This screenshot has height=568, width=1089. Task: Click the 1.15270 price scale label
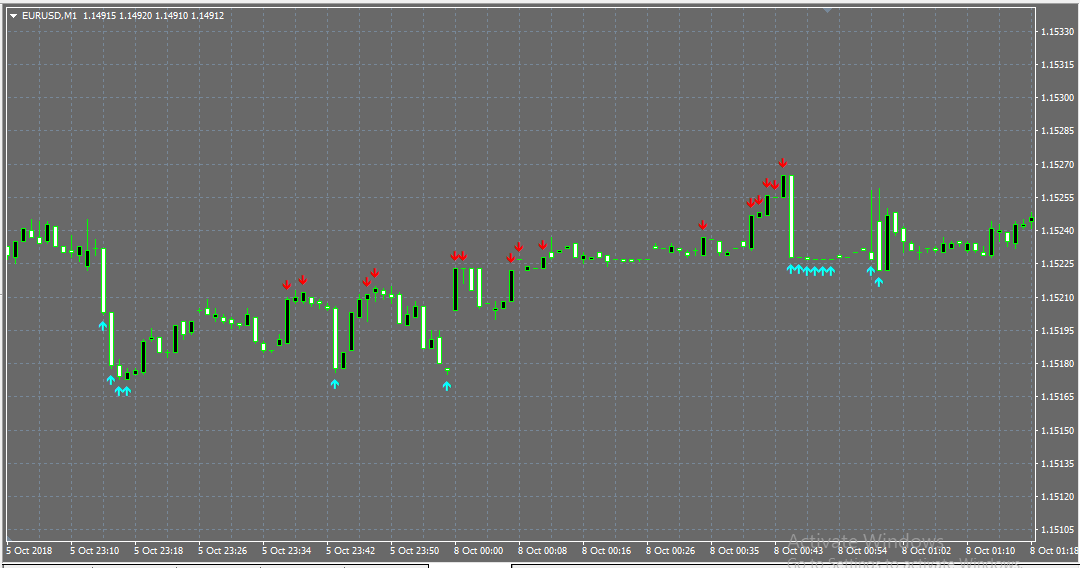tap(1056, 165)
